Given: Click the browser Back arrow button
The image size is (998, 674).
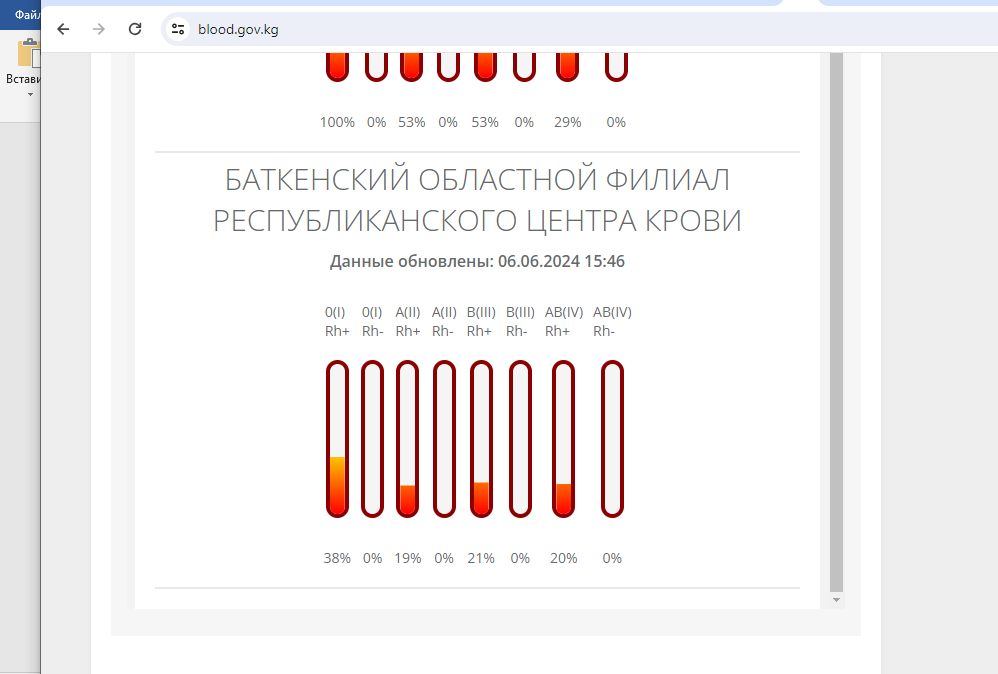Looking at the screenshot, I should (x=63, y=29).
